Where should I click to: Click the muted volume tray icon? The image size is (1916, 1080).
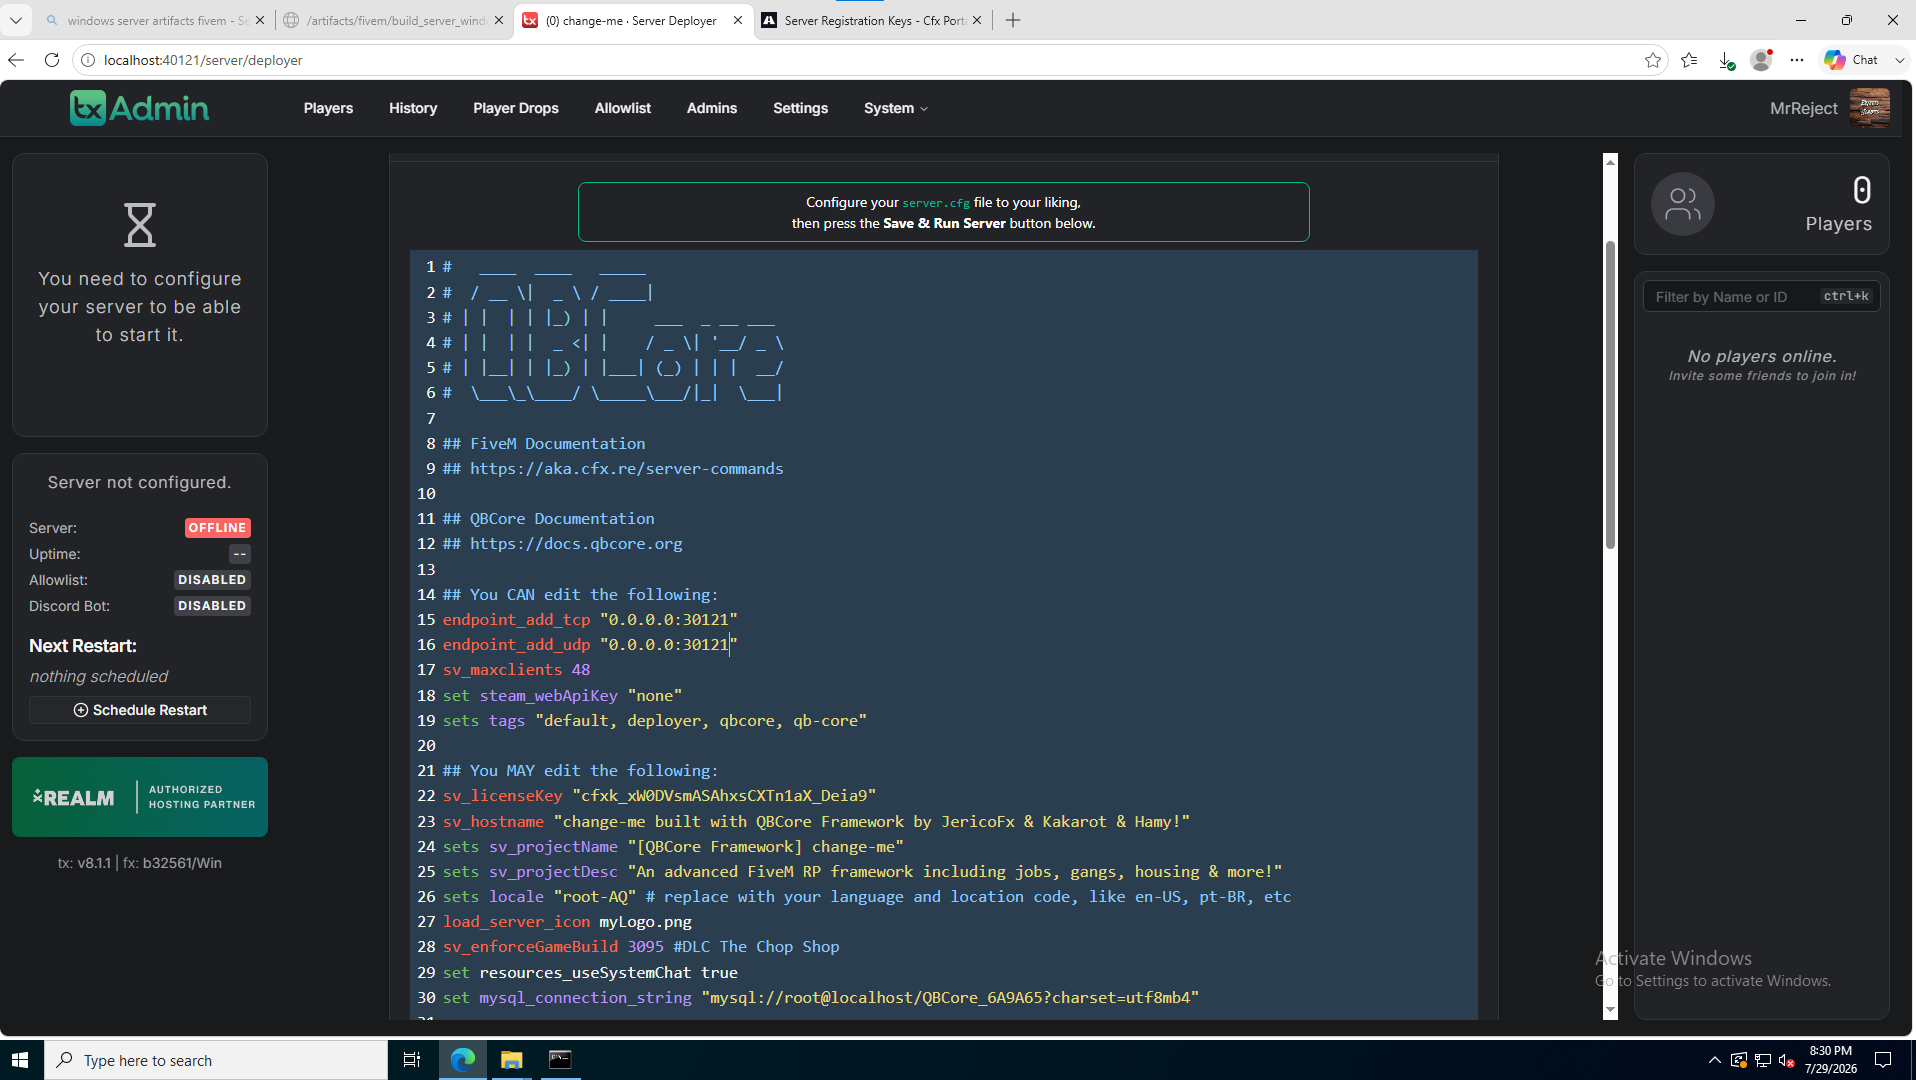(1787, 1060)
